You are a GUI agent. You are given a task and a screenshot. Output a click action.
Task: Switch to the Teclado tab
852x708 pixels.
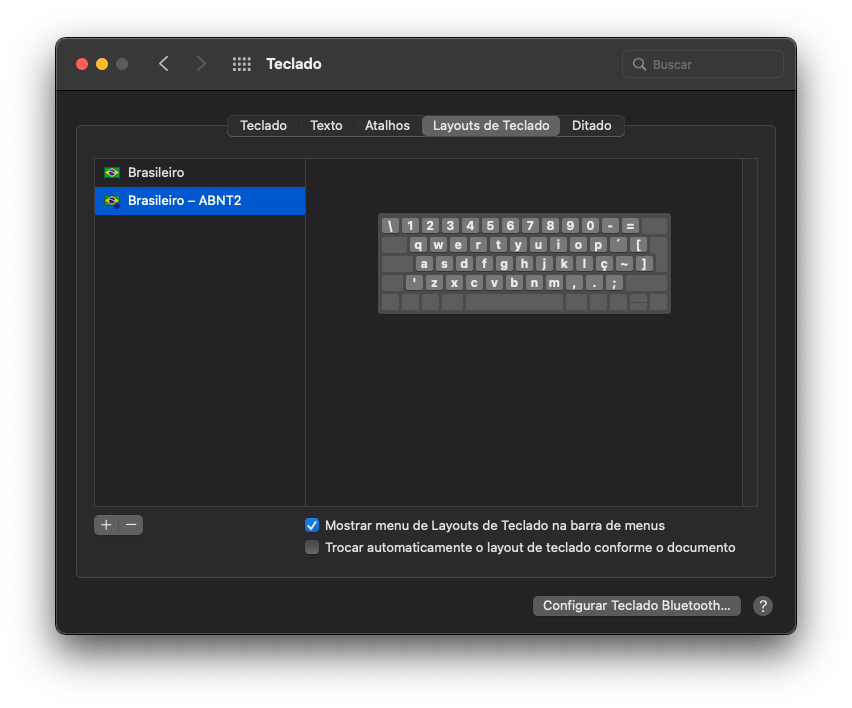pos(263,126)
